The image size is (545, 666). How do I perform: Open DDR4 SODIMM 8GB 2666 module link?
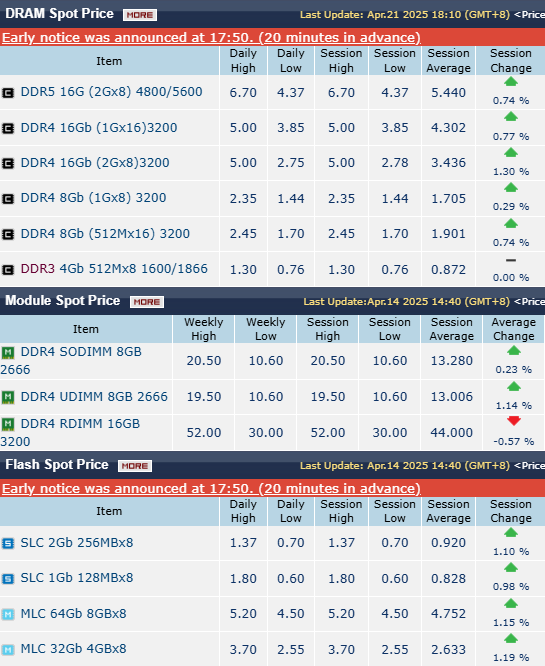coord(71,361)
